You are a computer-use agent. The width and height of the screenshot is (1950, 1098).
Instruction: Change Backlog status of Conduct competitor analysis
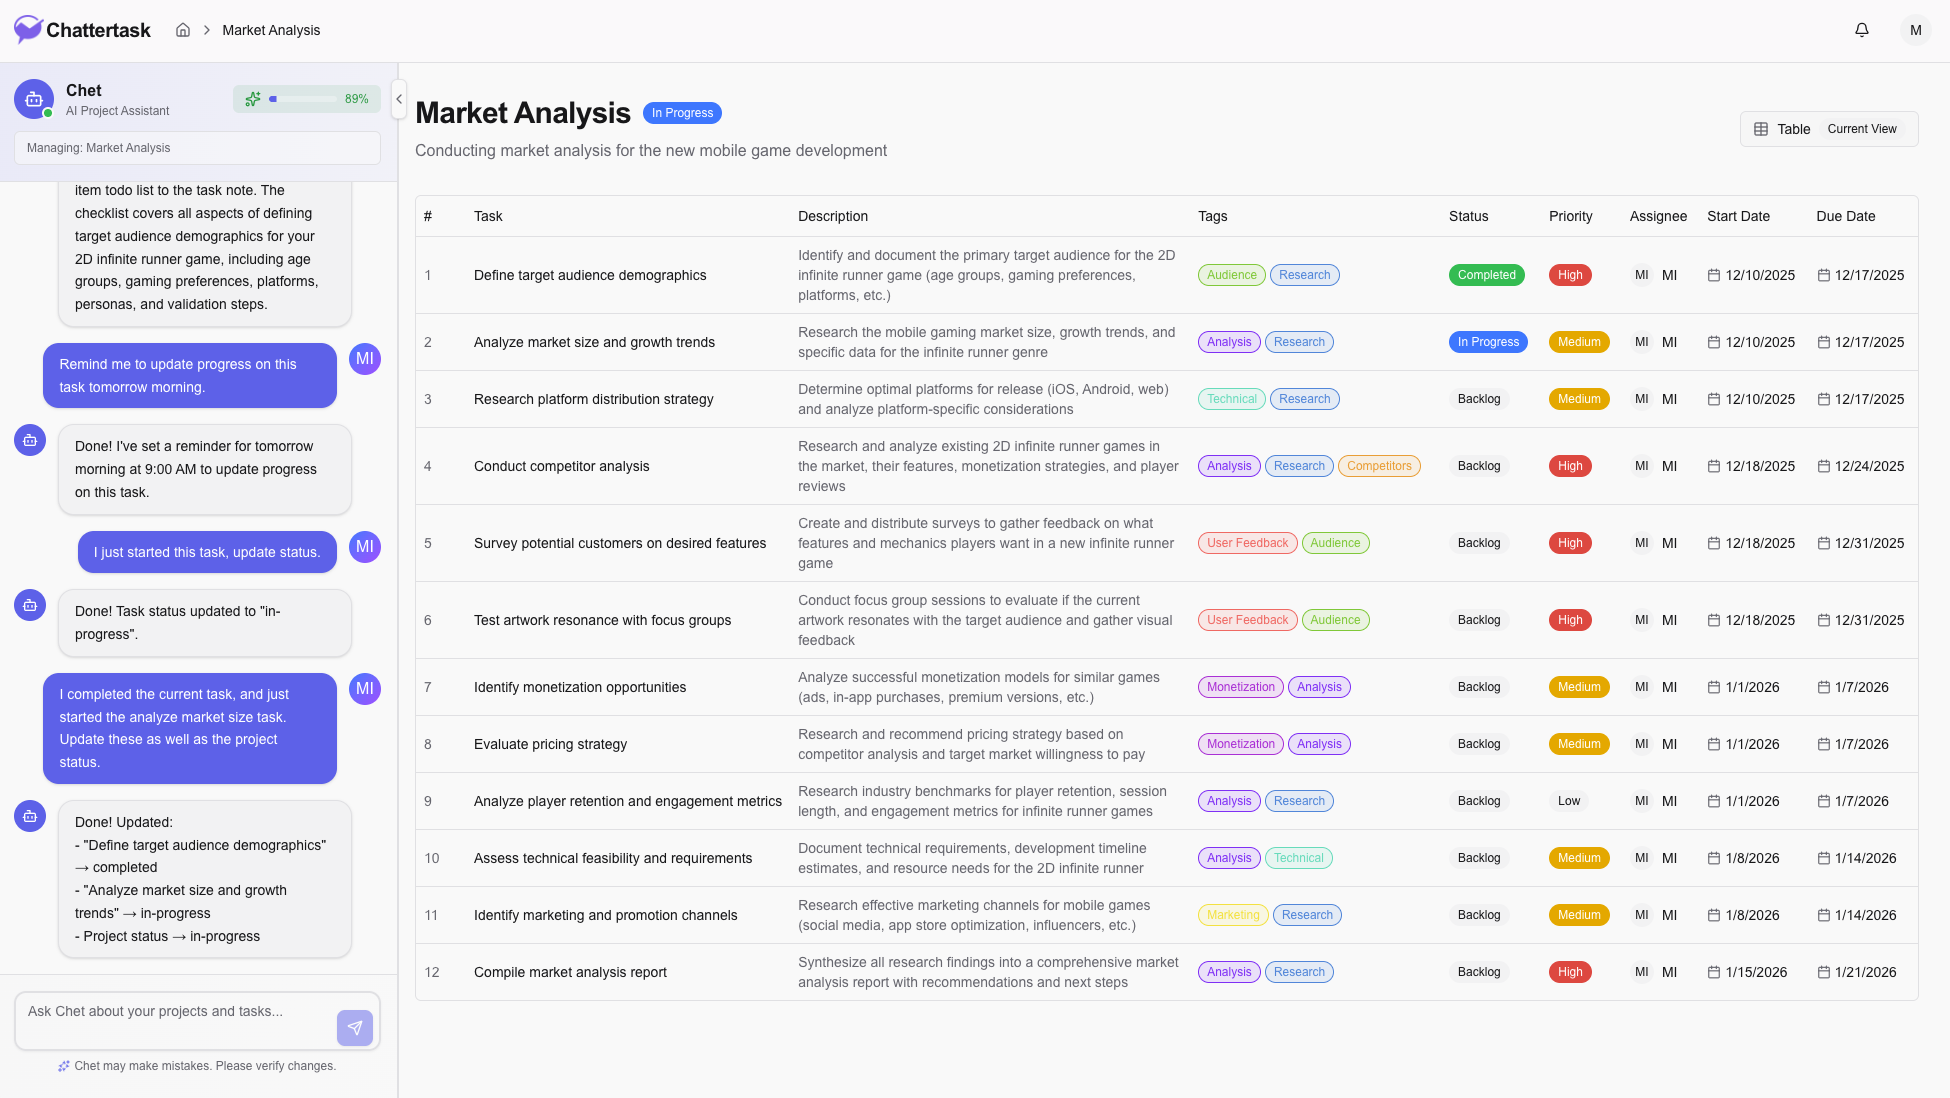(1478, 466)
